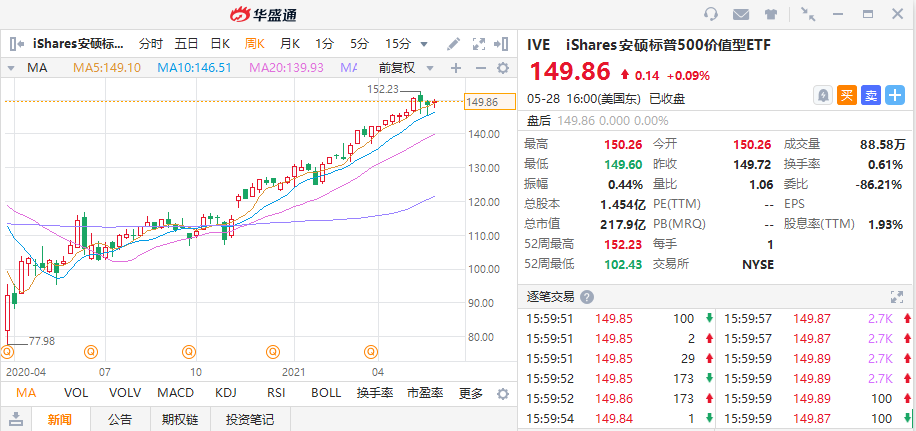Click the iShares安硕标... stock name in chart header
Screen dimensions: 916x431
[x=78, y=43]
